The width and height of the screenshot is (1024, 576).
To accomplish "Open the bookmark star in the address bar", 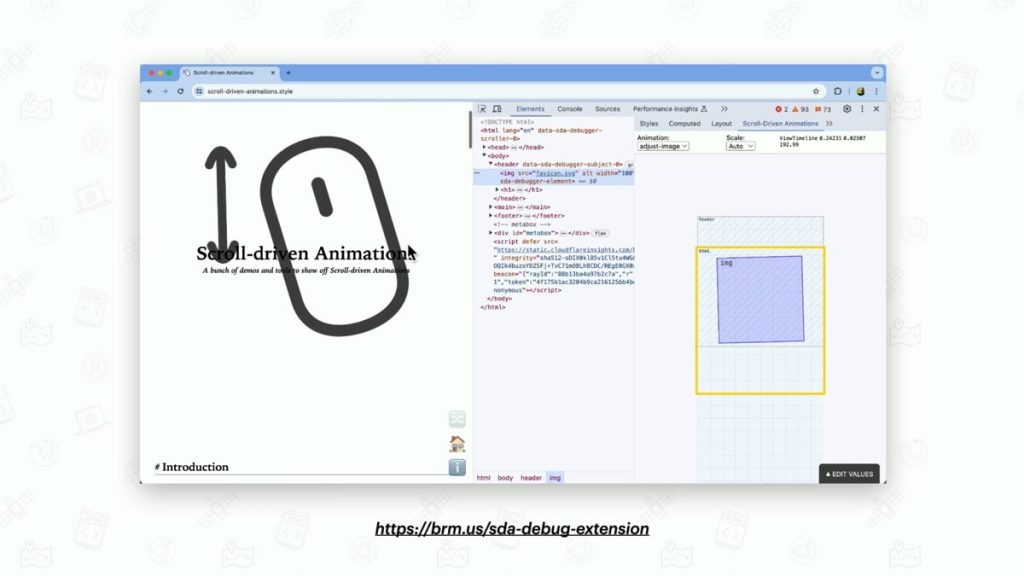I will click(816, 91).
